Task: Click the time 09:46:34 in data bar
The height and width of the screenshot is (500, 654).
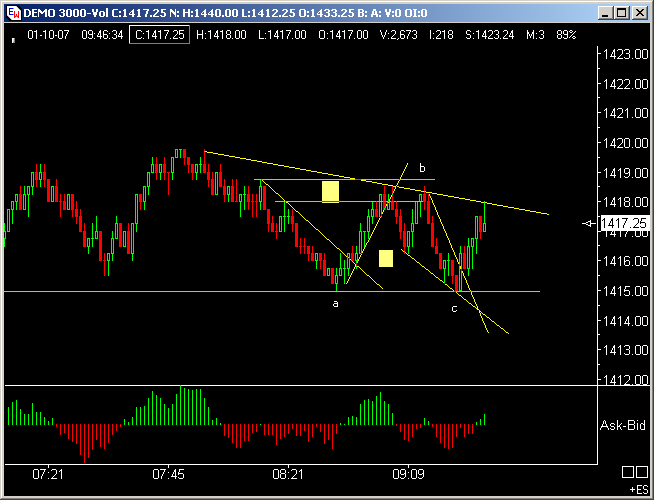Action: tap(102, 35)
